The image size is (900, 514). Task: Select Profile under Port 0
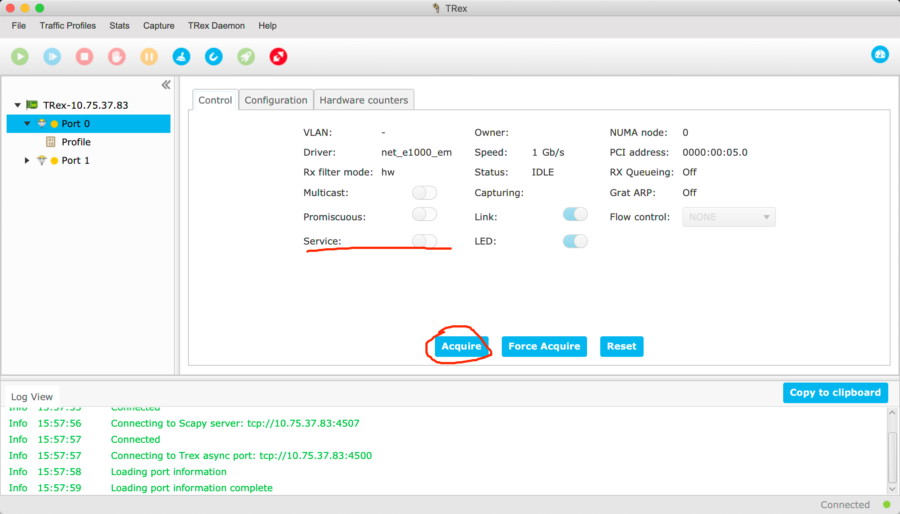click(x=76, y=142)
